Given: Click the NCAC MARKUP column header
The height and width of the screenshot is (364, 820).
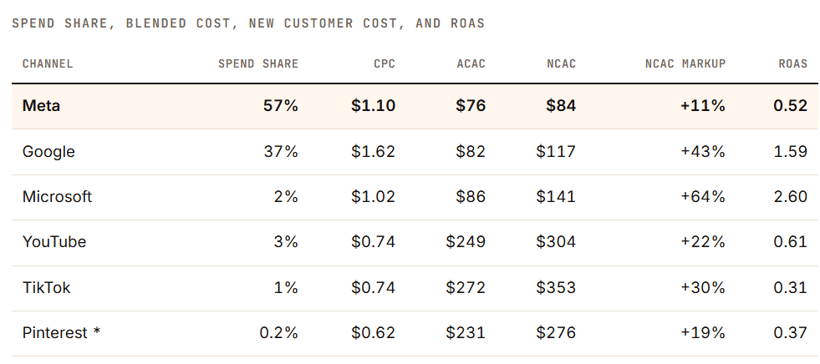Looking at the screenshot, I should point(685,64).
